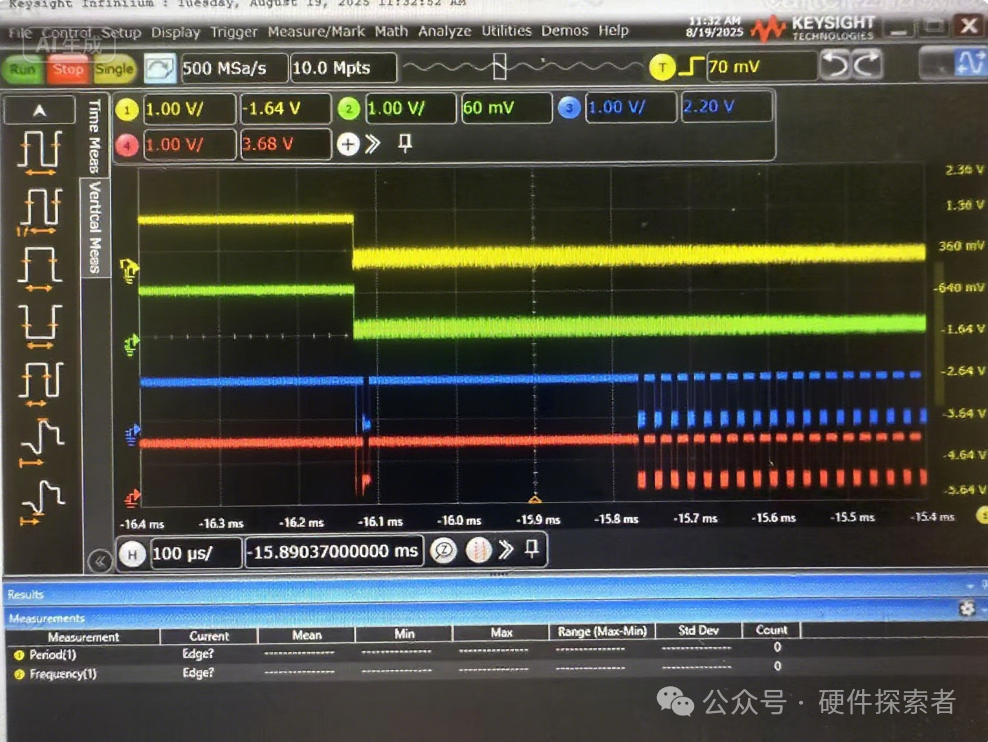
Task: Collapse measurement toolbar with up arrow
Action: pyautogui.click(x=39, y=111)
